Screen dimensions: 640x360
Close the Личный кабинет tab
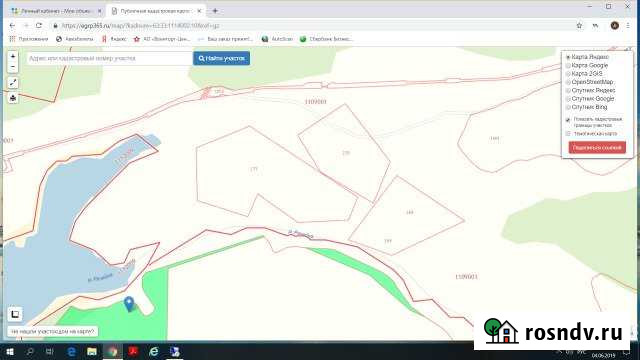point(99,11)
